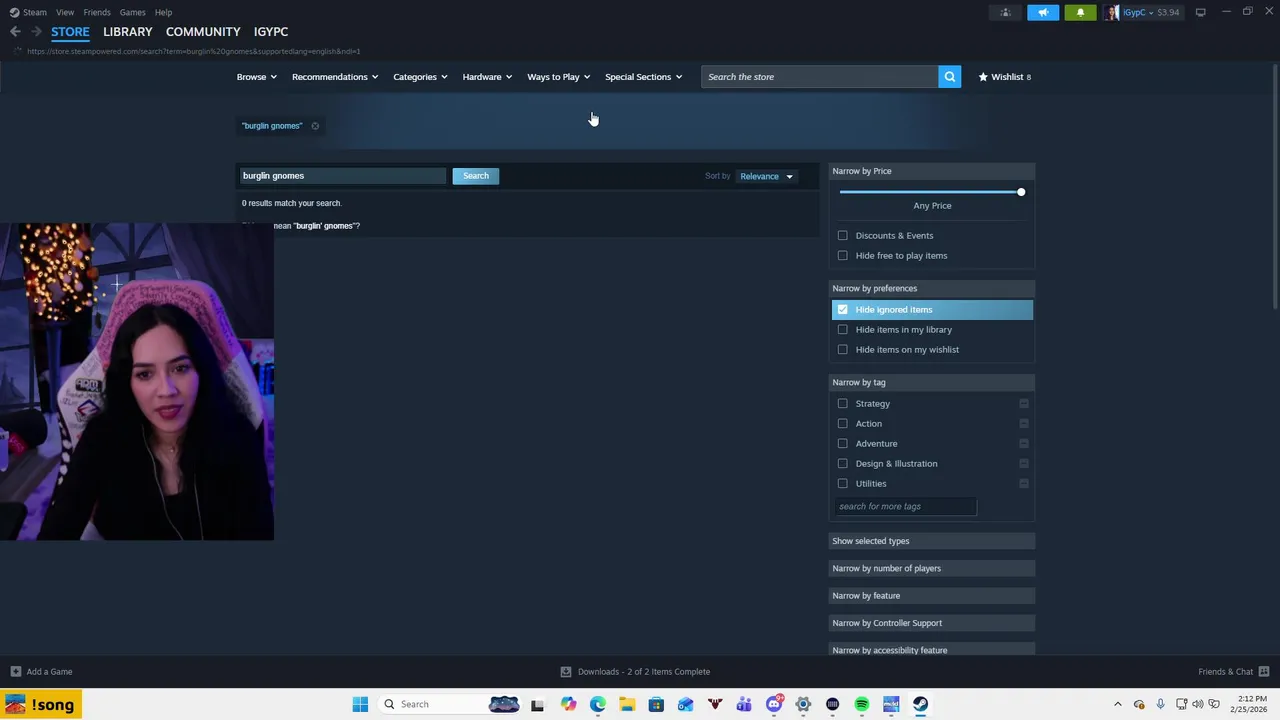1280x720 pixels.
Task: Click the Add a Game plus icon
Action: coord(15,672)
